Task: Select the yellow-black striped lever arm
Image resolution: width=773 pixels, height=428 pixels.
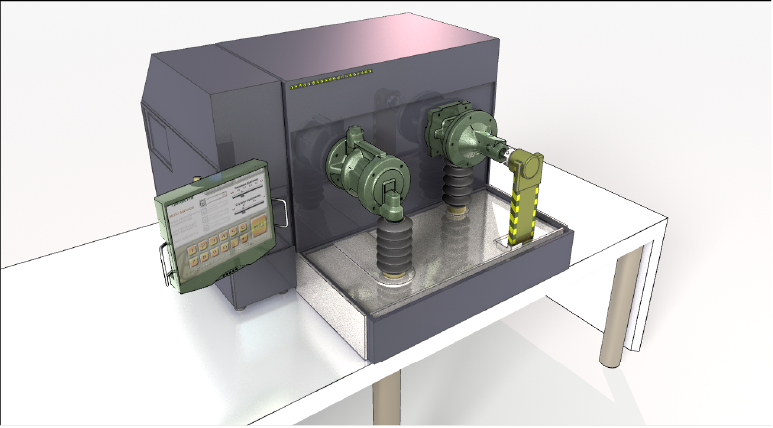Action: coord(521,199)
